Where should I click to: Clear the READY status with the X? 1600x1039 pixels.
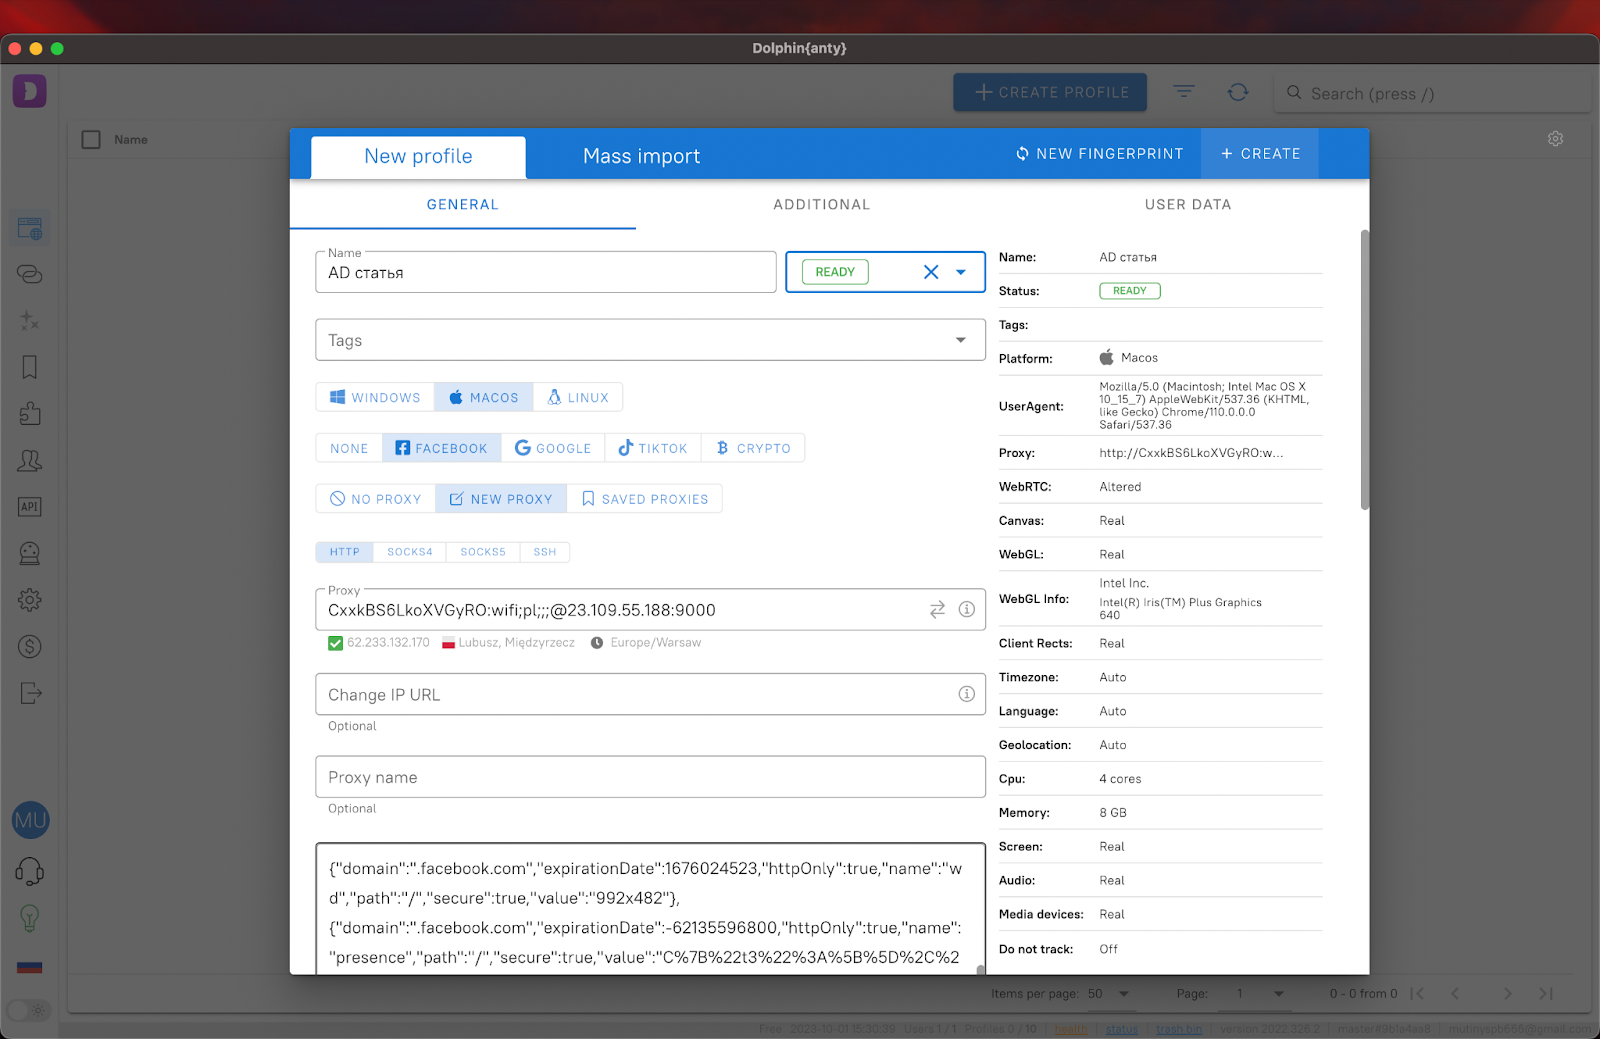click(931, 272)
